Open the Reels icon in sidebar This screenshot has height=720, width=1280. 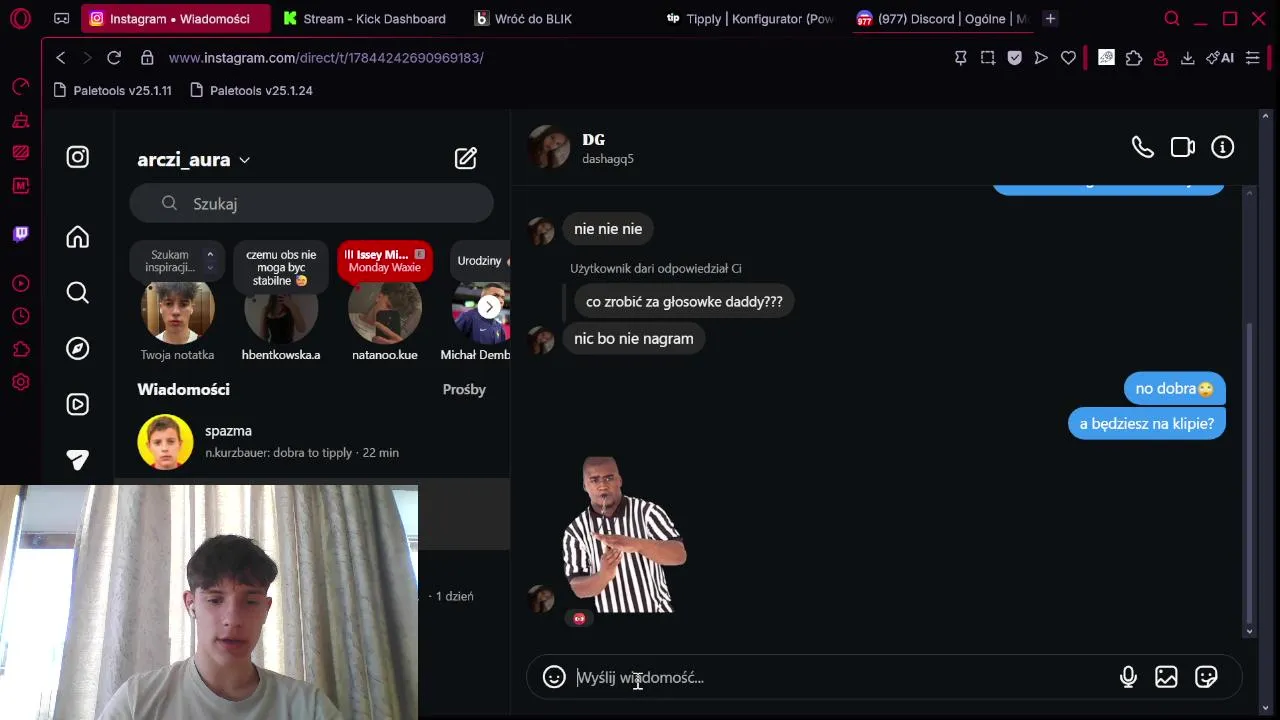77,404
